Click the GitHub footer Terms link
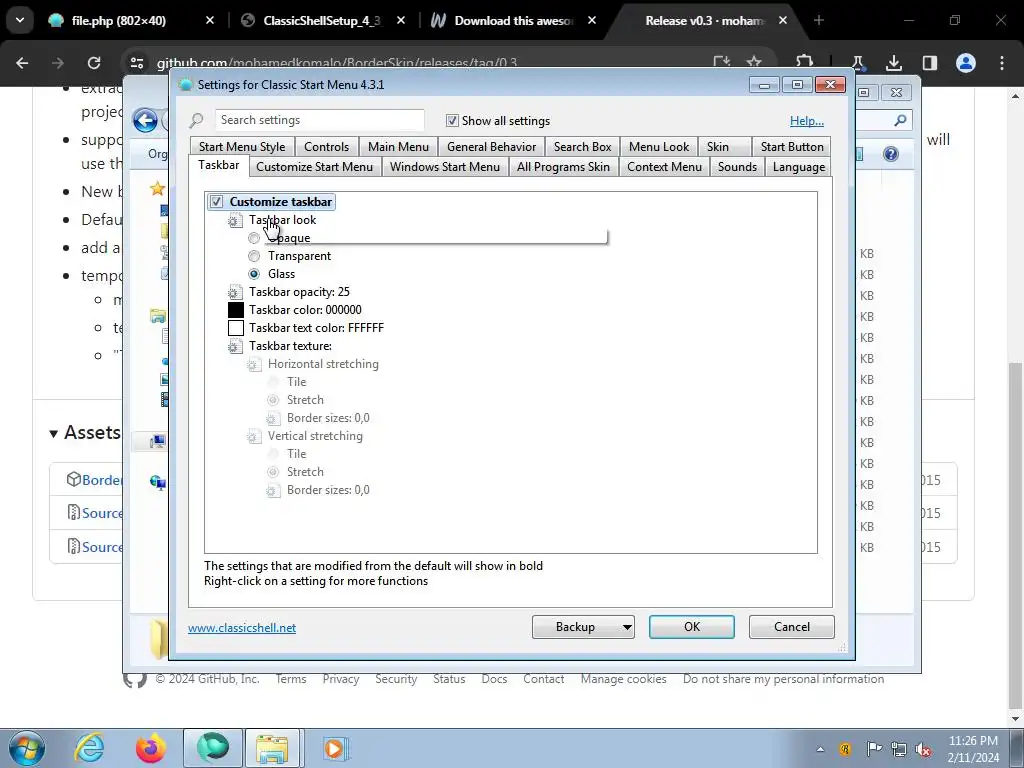 [x=291, y=679]
